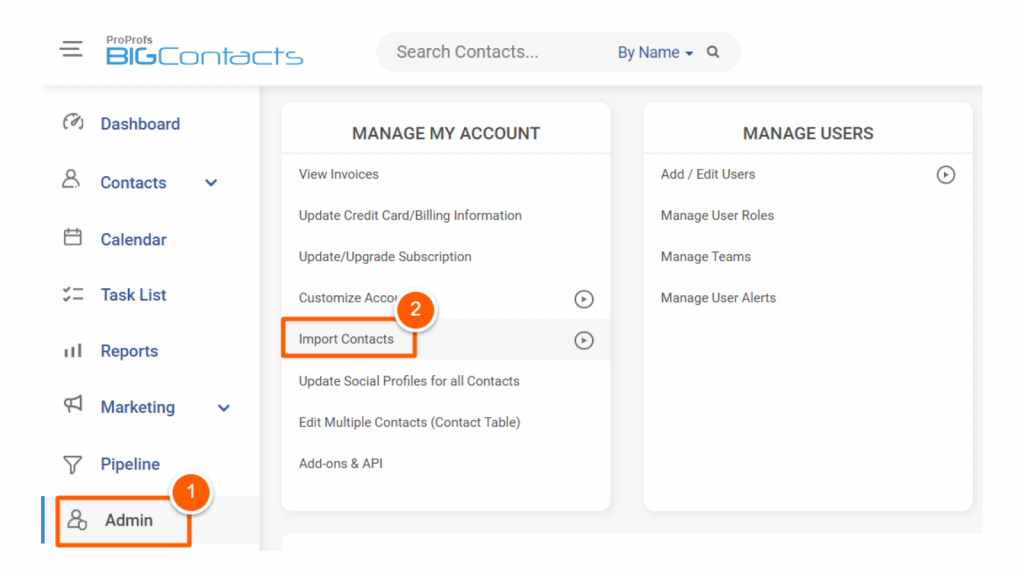Viewport: 1024px width, 576px height.
Task: Open View Invoices link
Action: [x=338, y=174]
